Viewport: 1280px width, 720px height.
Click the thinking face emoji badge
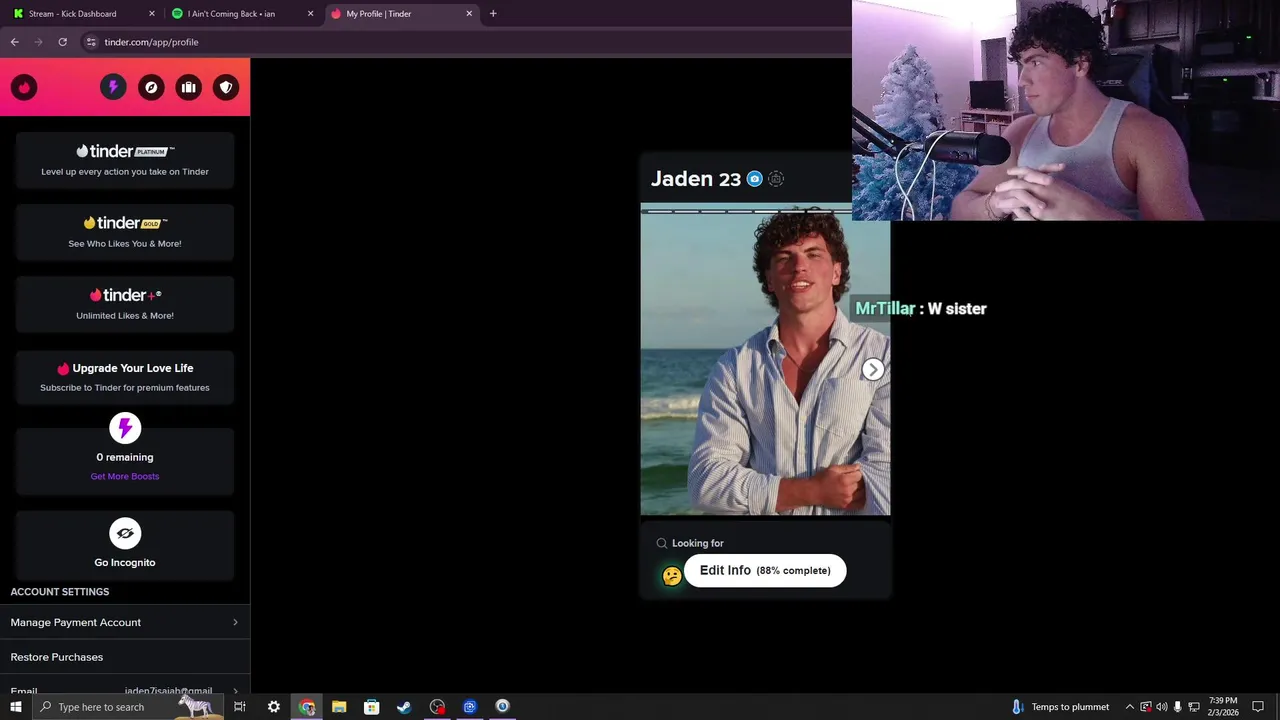click(x=672, y=576)
